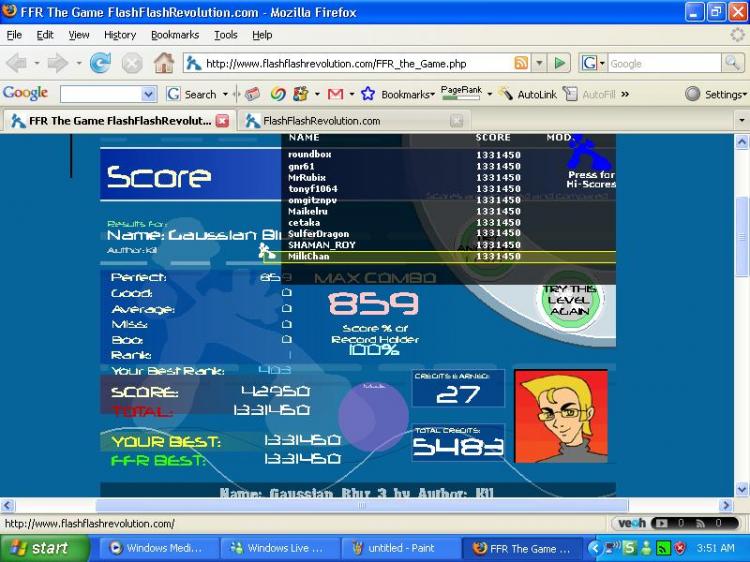Click the Firefox activity throbber icon

(737, 34)
